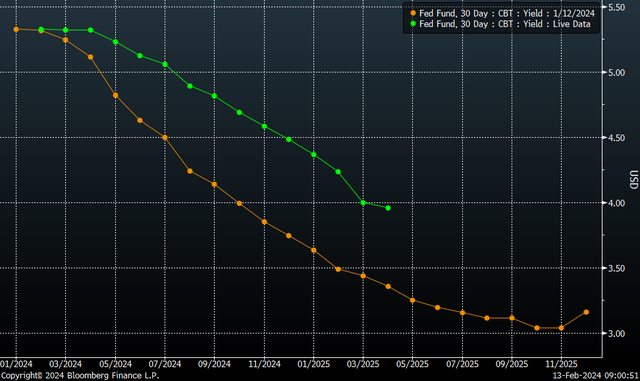Click the Bloomberg Finance L.P. copyright text
Viewport: 640px width, 381px height.
tap(80, 375)
